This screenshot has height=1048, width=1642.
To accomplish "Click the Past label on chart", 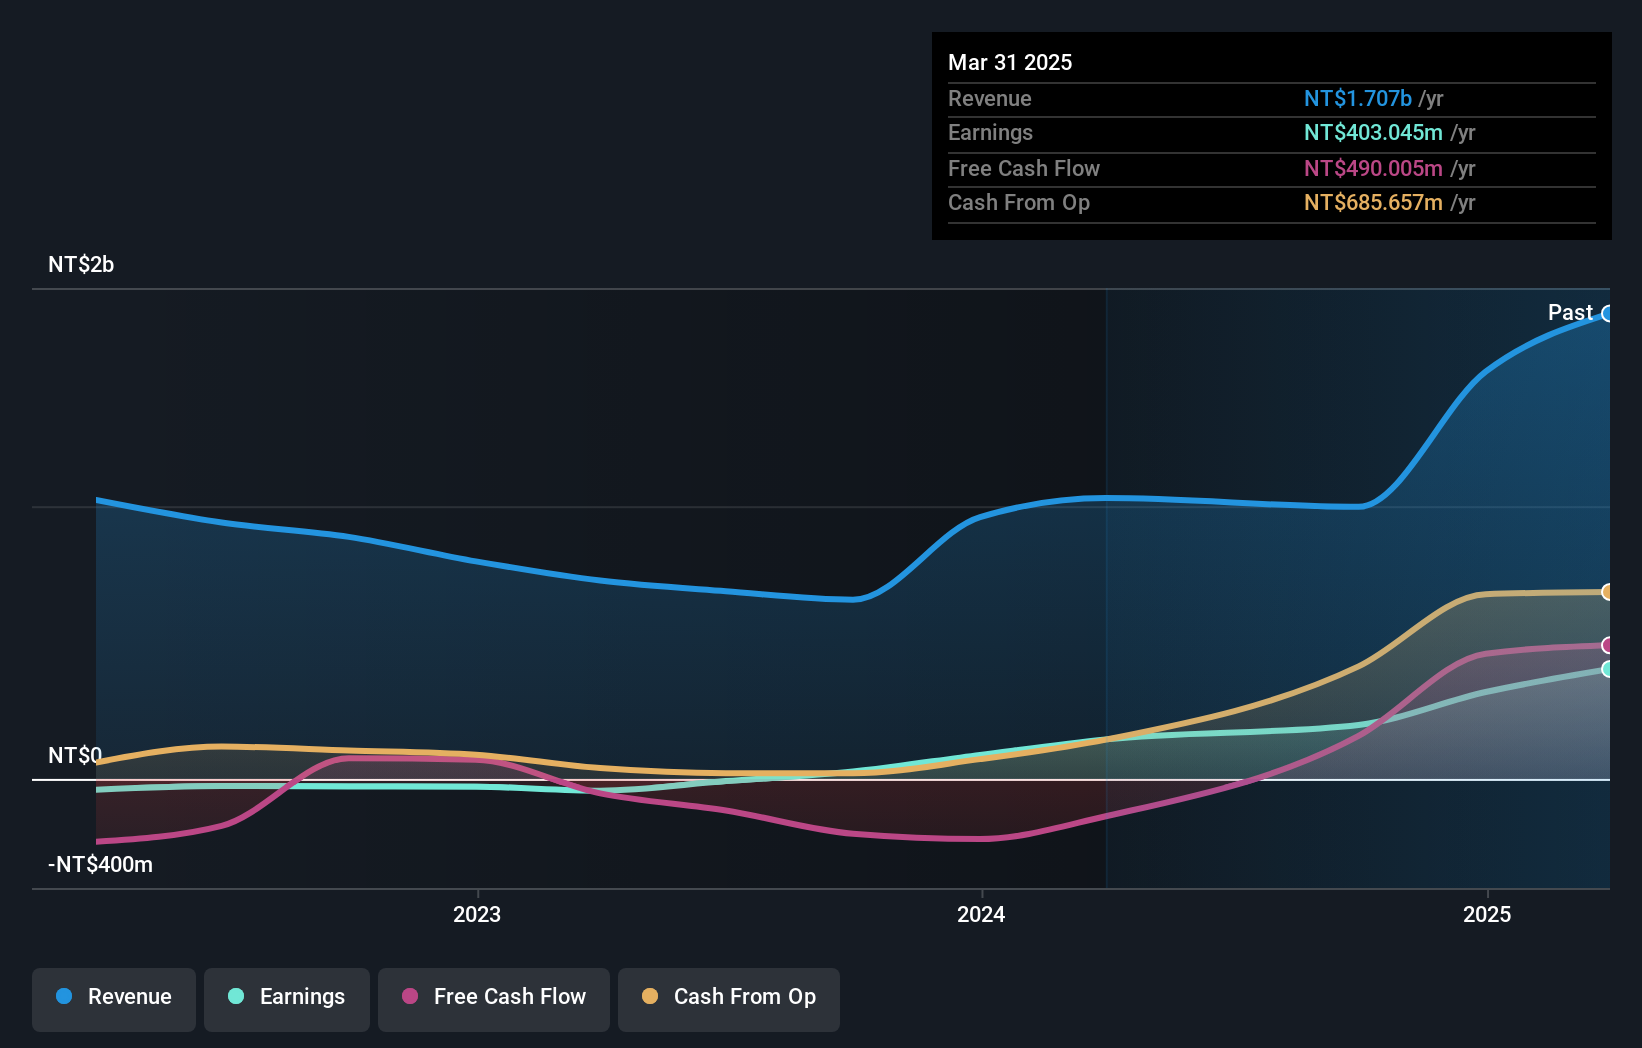I will (1570, 313).
